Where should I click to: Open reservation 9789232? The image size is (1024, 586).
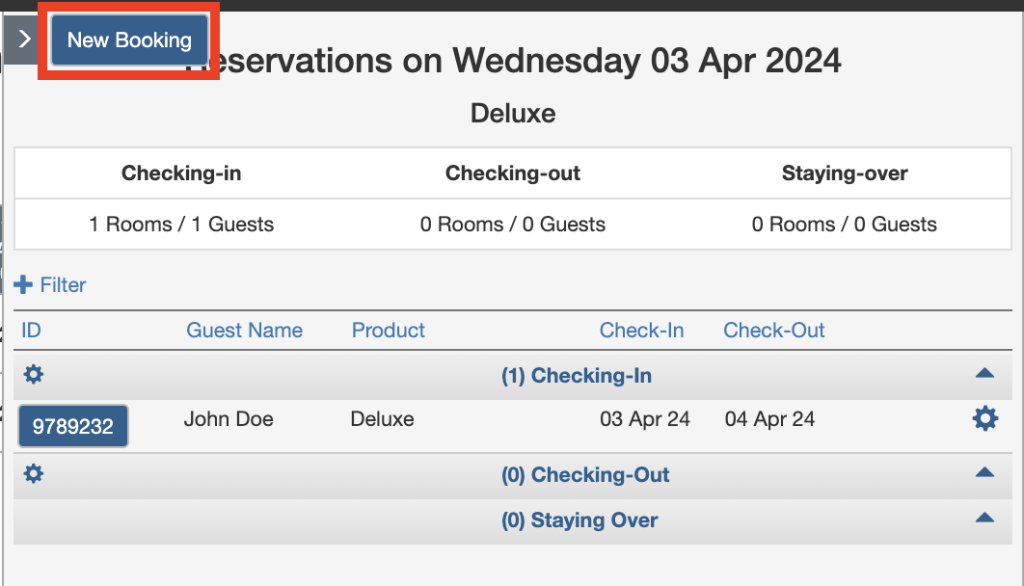[x=72, y=425]
